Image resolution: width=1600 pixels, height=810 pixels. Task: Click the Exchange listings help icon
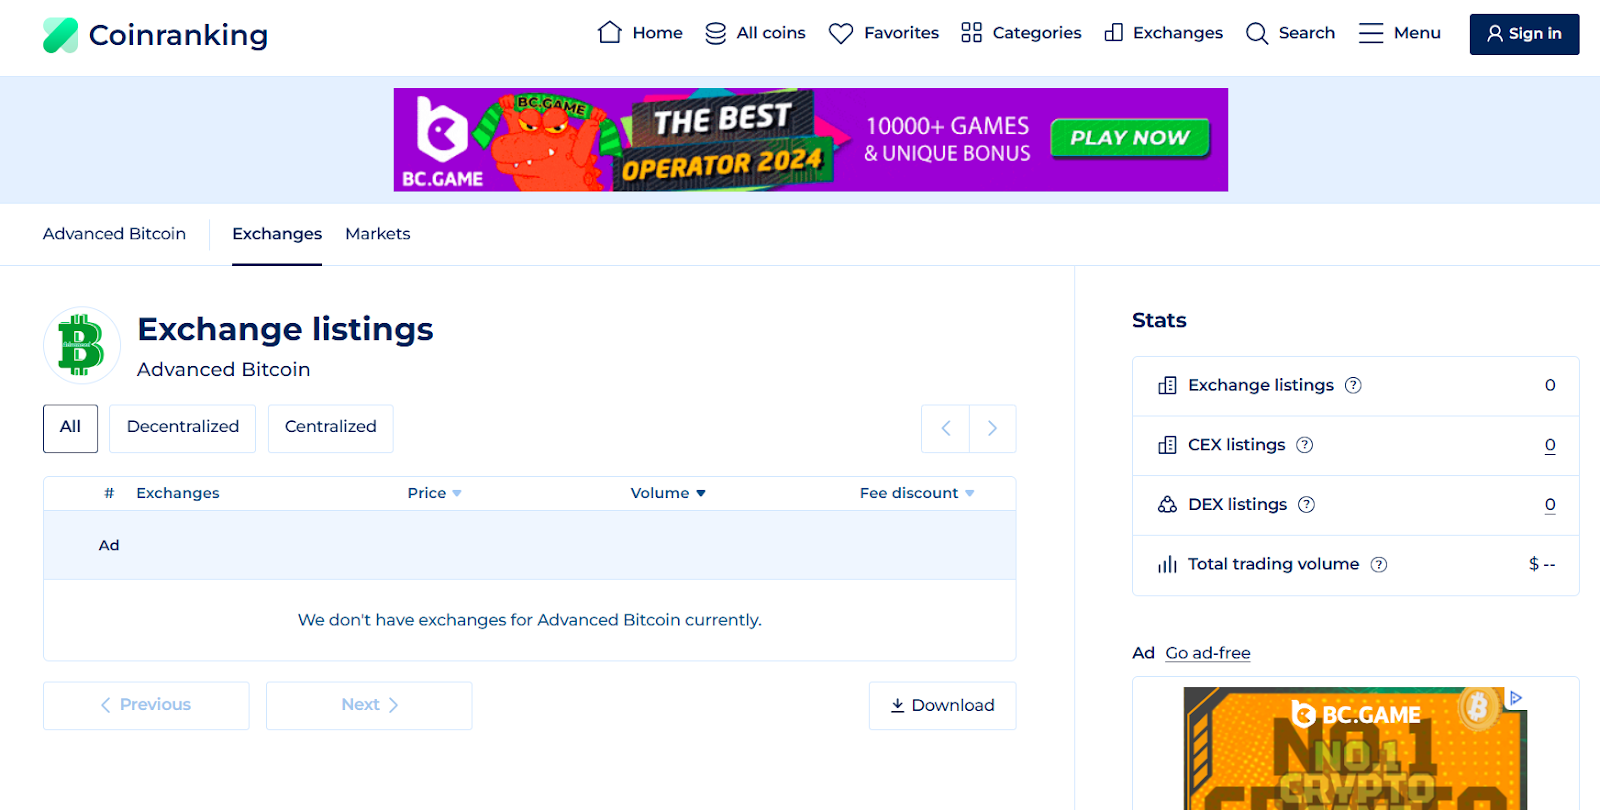pyautogui.click(x=1353, y=385)
